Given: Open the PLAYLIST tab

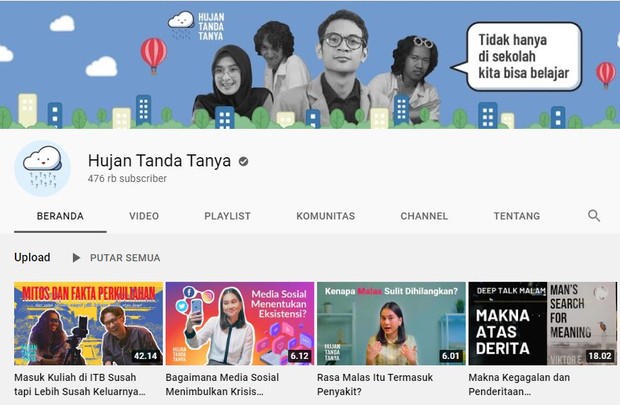Looking at the screenshot, I should click(227, 216).
